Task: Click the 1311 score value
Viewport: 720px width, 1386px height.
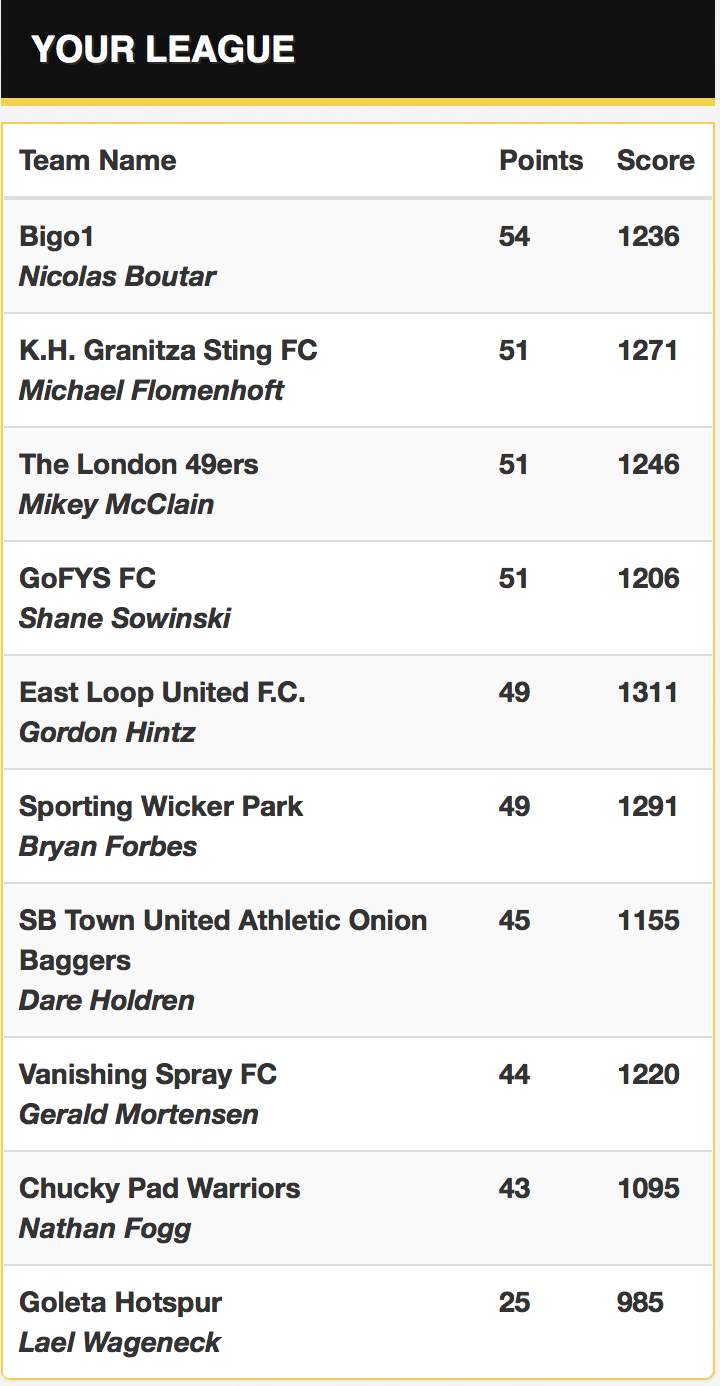Action: pyautogui.click(x=648, y=692)
